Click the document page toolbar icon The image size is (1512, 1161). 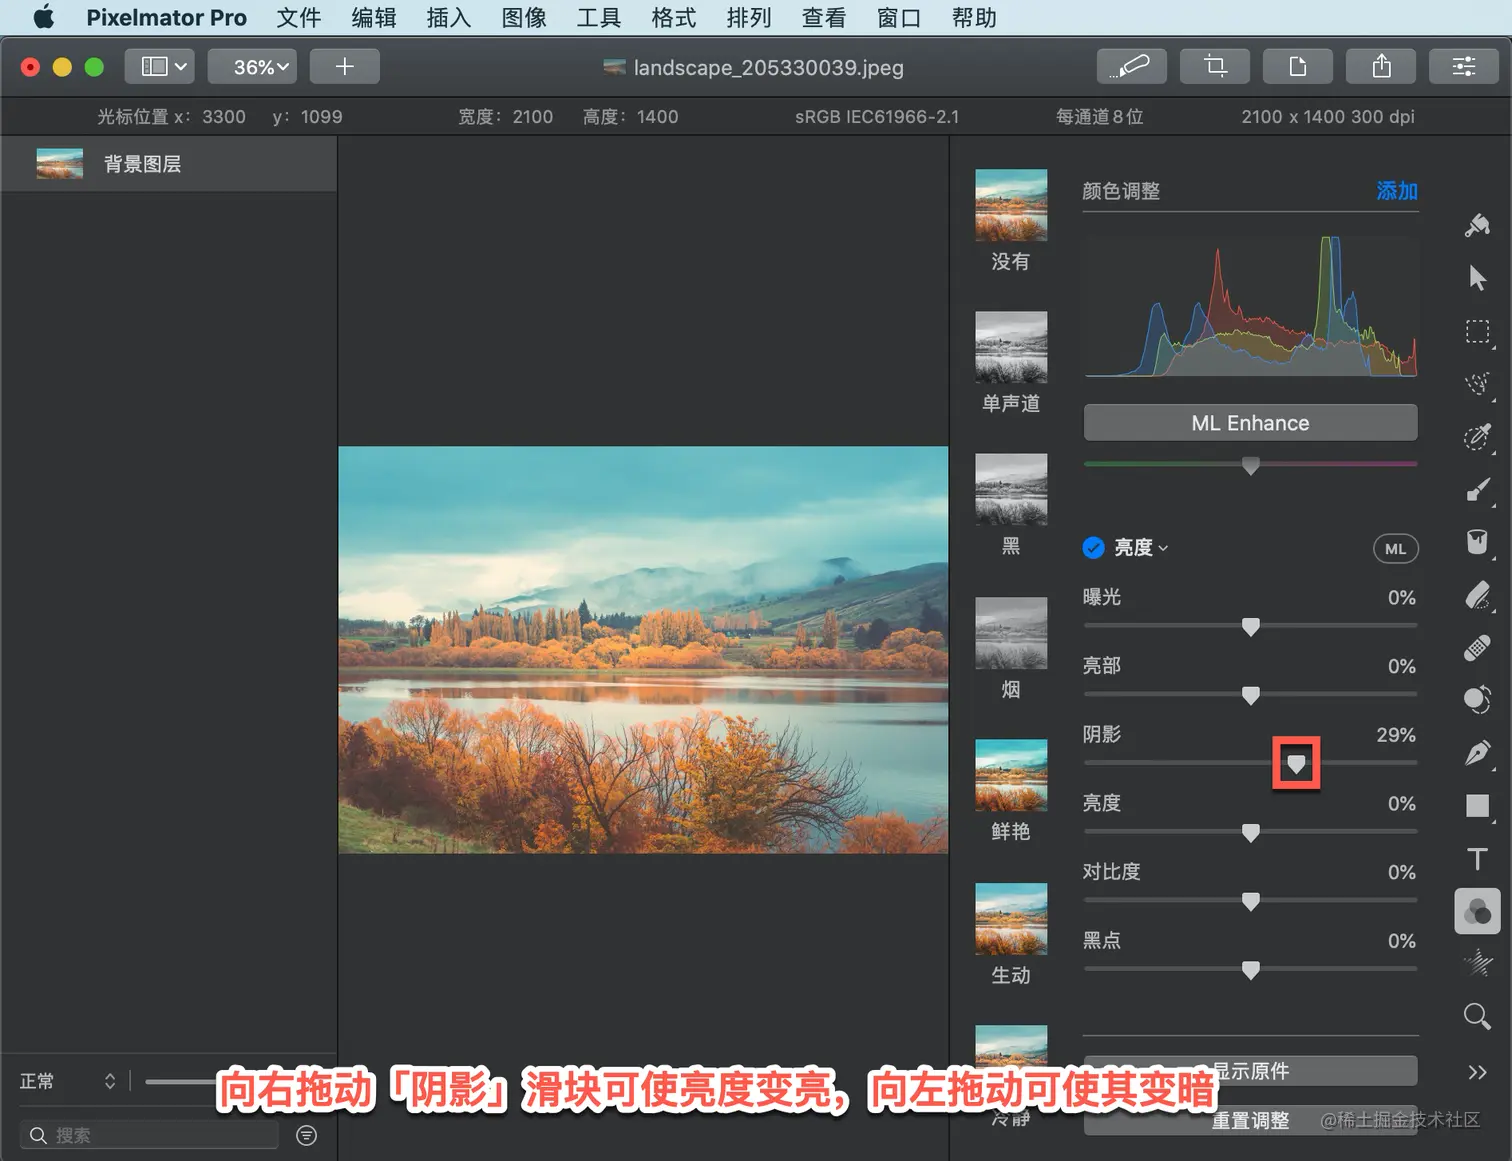(x=1298, y=66)
